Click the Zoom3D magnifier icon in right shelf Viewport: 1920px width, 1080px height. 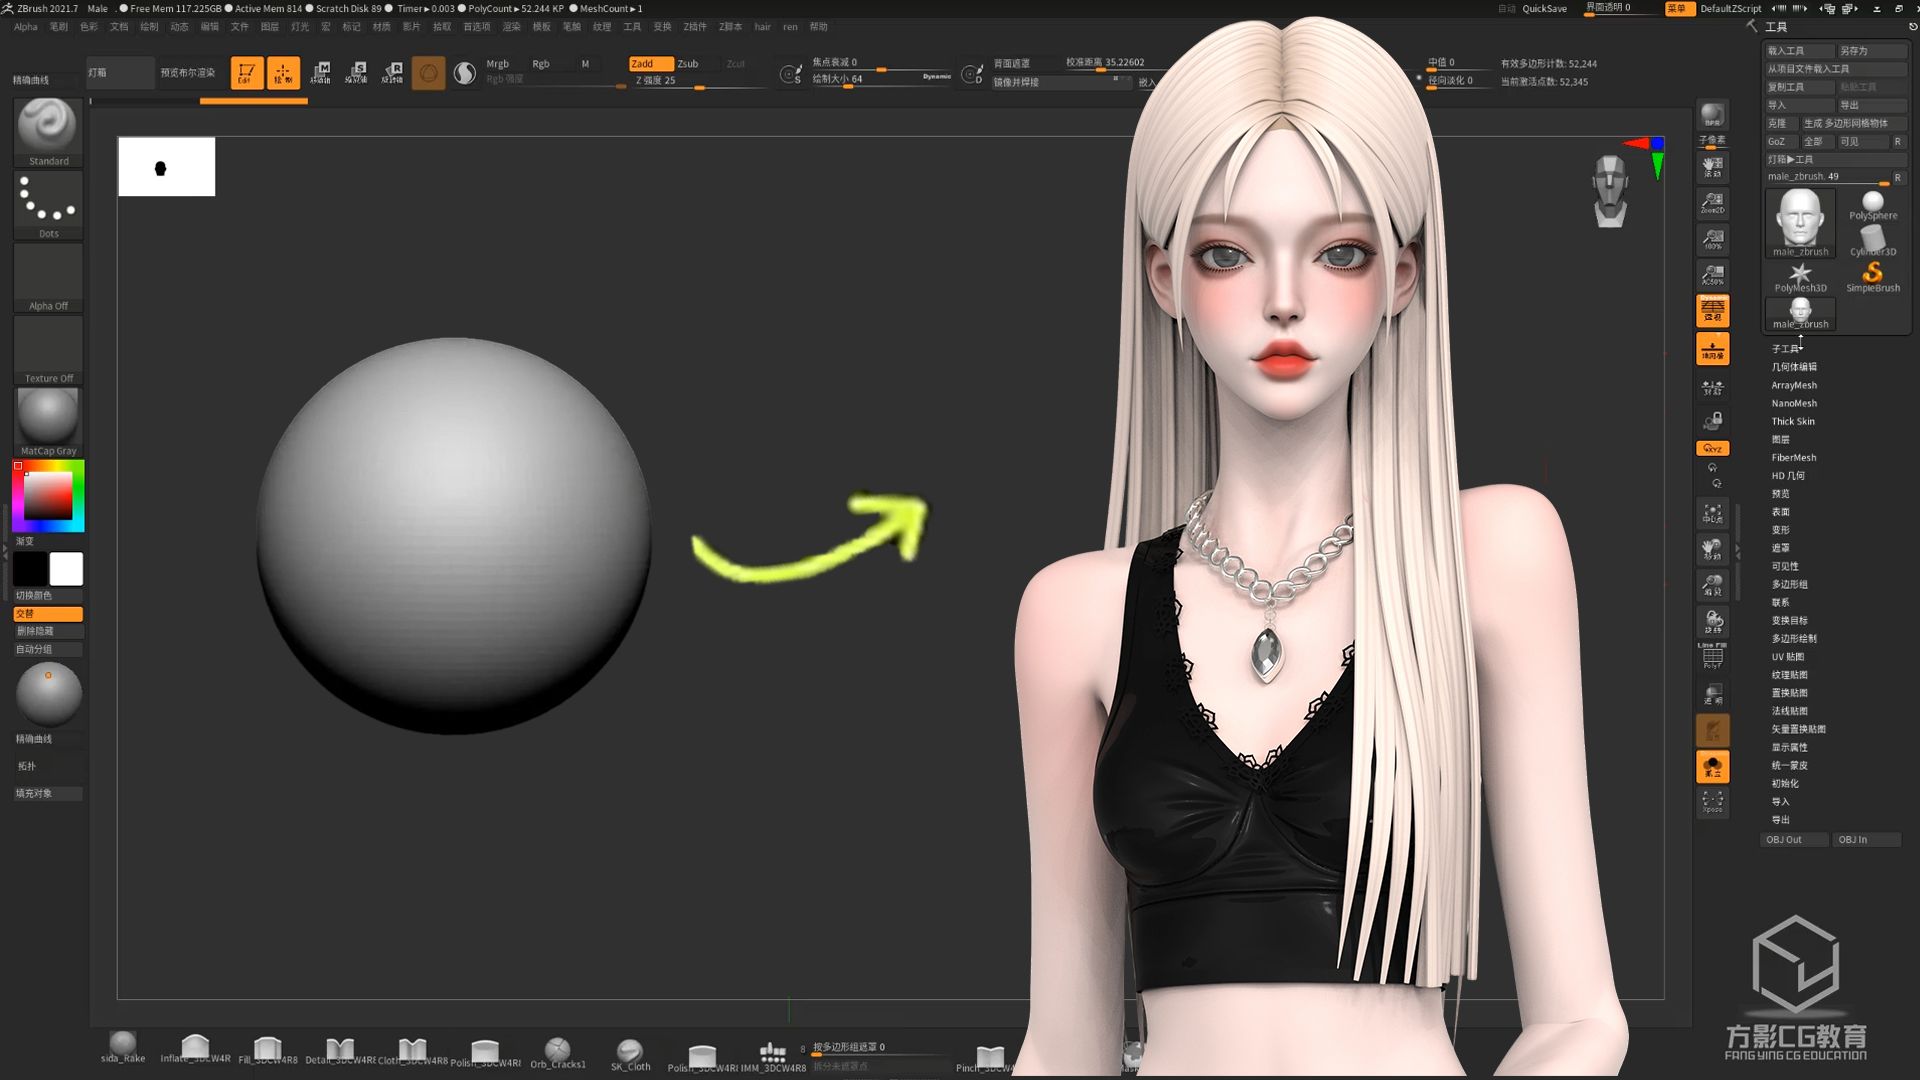point(1713,586)
